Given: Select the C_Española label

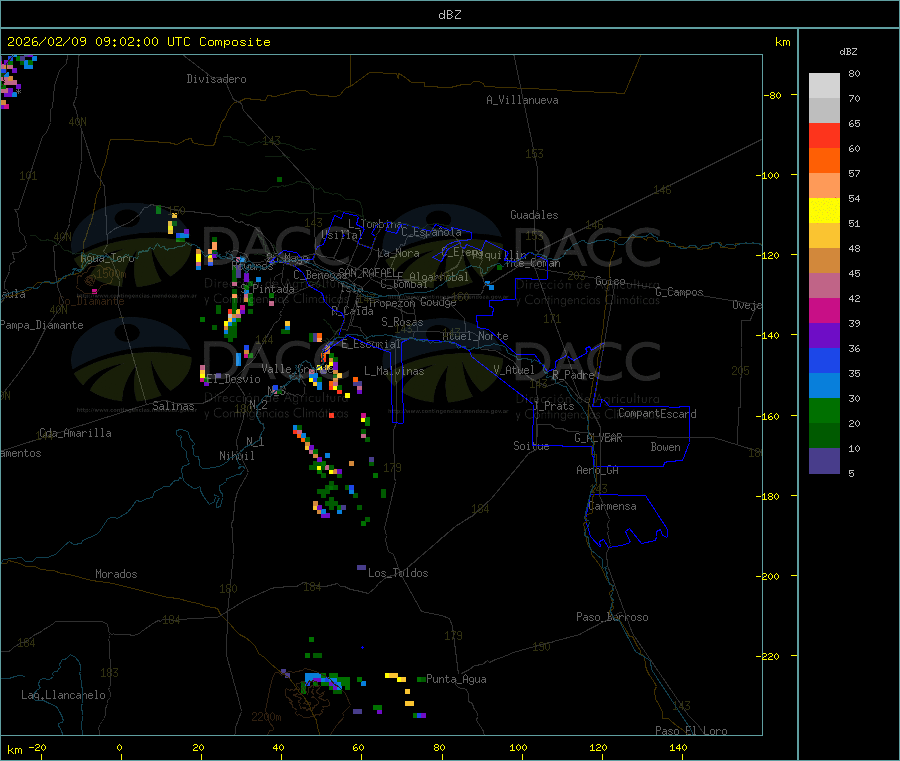Looking at the screenshot, I should pos(432,232).
